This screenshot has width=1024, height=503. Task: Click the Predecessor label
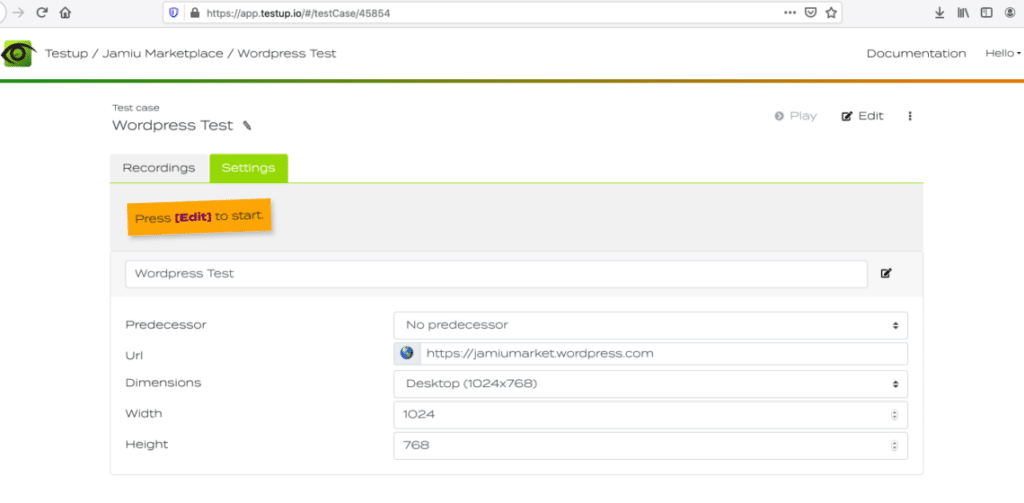[x=166, y=325]
